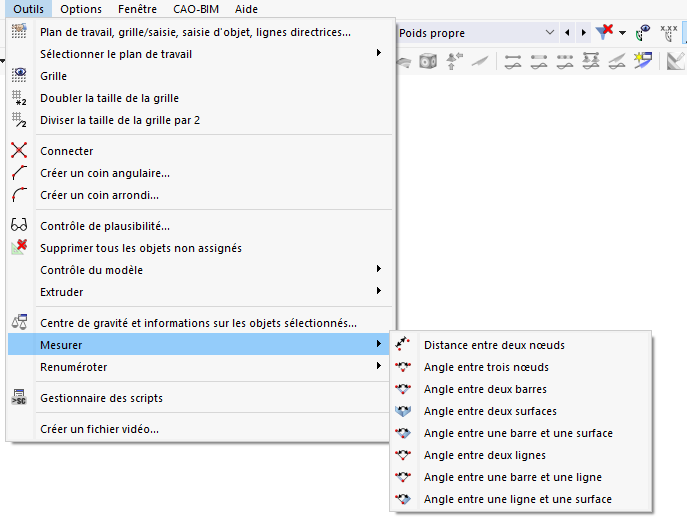Click icon for angle between two bars

point(403,389)
